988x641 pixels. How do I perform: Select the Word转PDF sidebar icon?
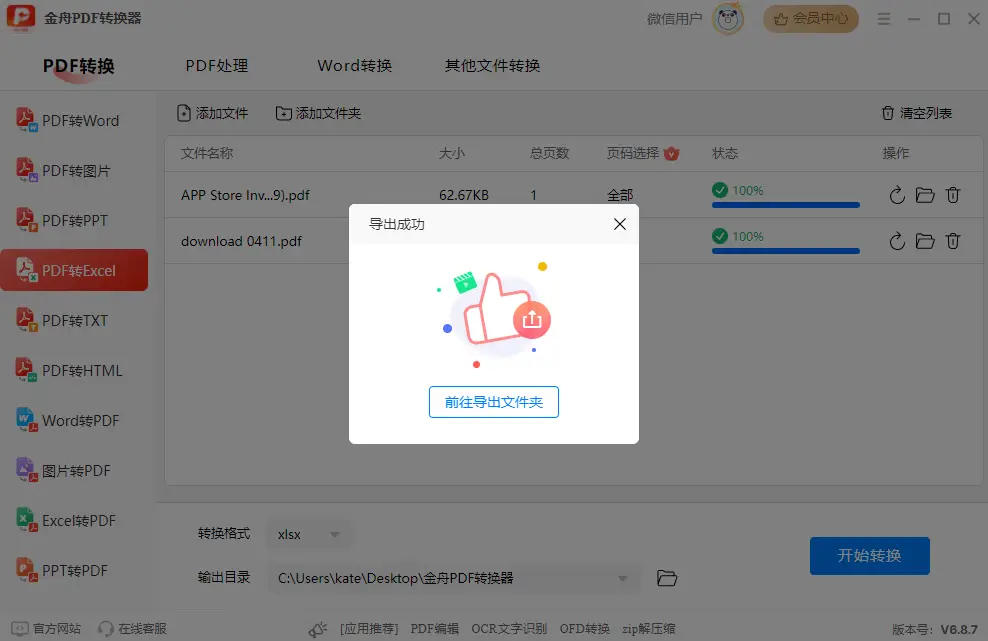tap(24, 420)
